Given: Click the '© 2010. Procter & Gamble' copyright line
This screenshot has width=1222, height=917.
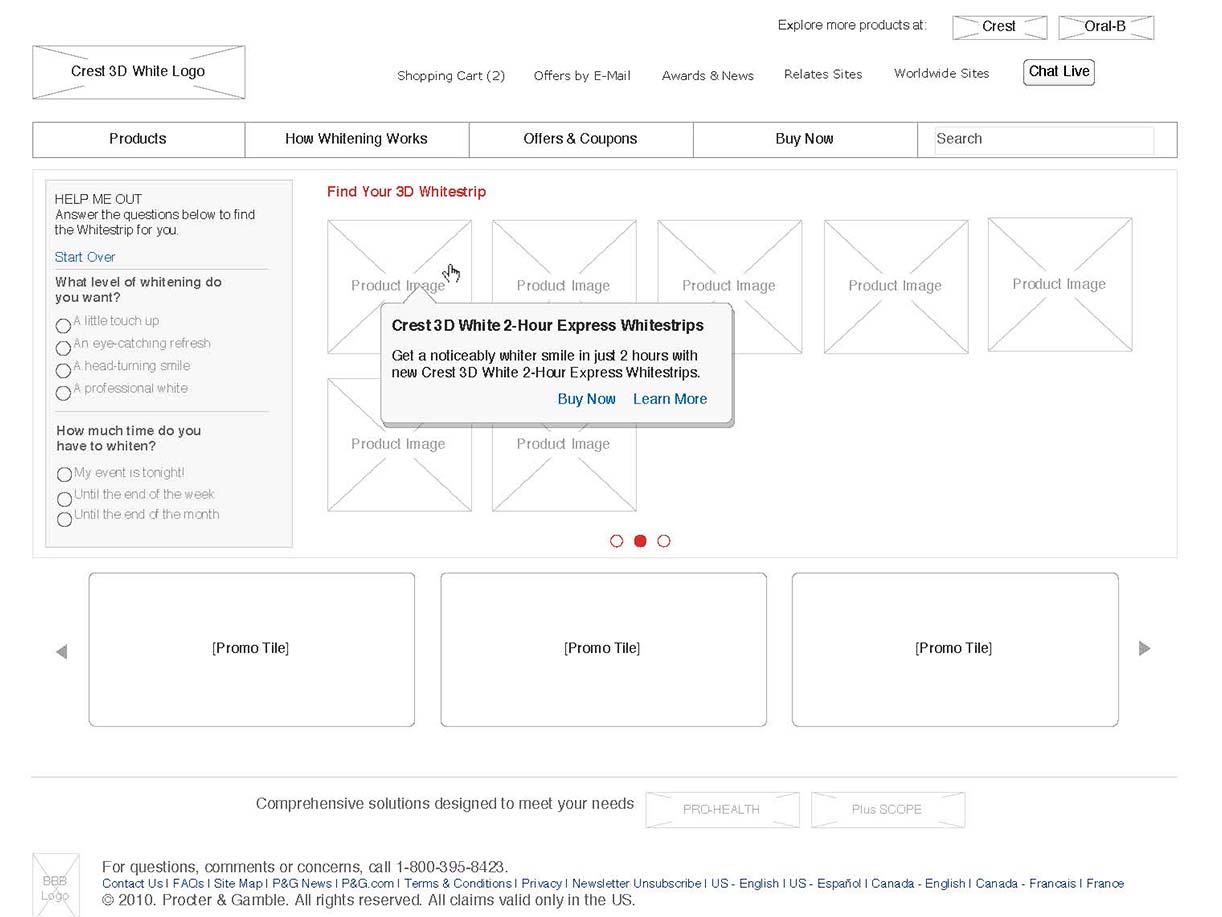Looking at the screenshot, I should pyautogui.click(x=369, y=900).
